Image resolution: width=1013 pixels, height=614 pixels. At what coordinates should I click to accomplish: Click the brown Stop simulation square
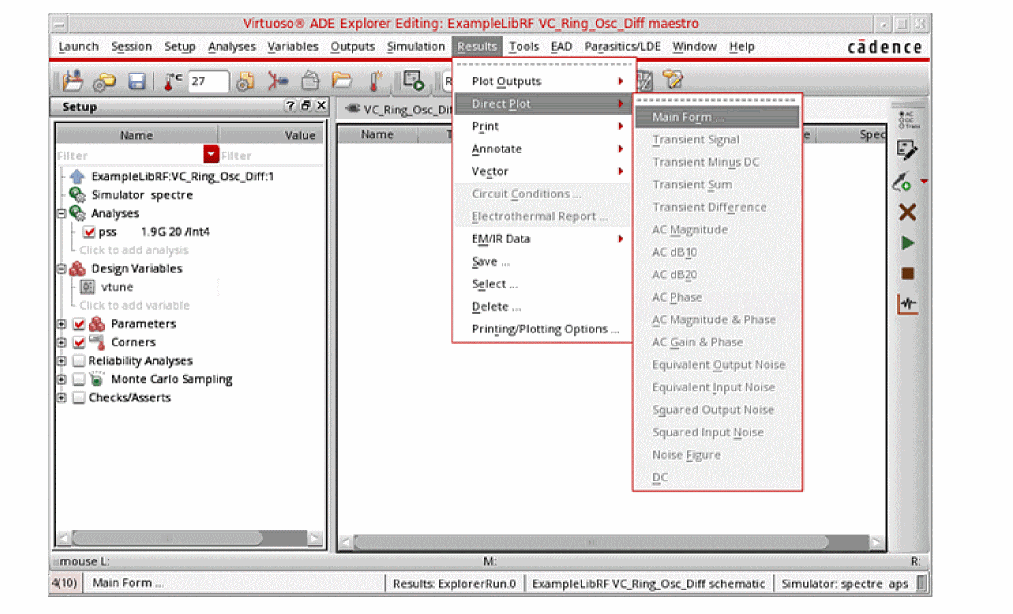click(x=907, y=273)
